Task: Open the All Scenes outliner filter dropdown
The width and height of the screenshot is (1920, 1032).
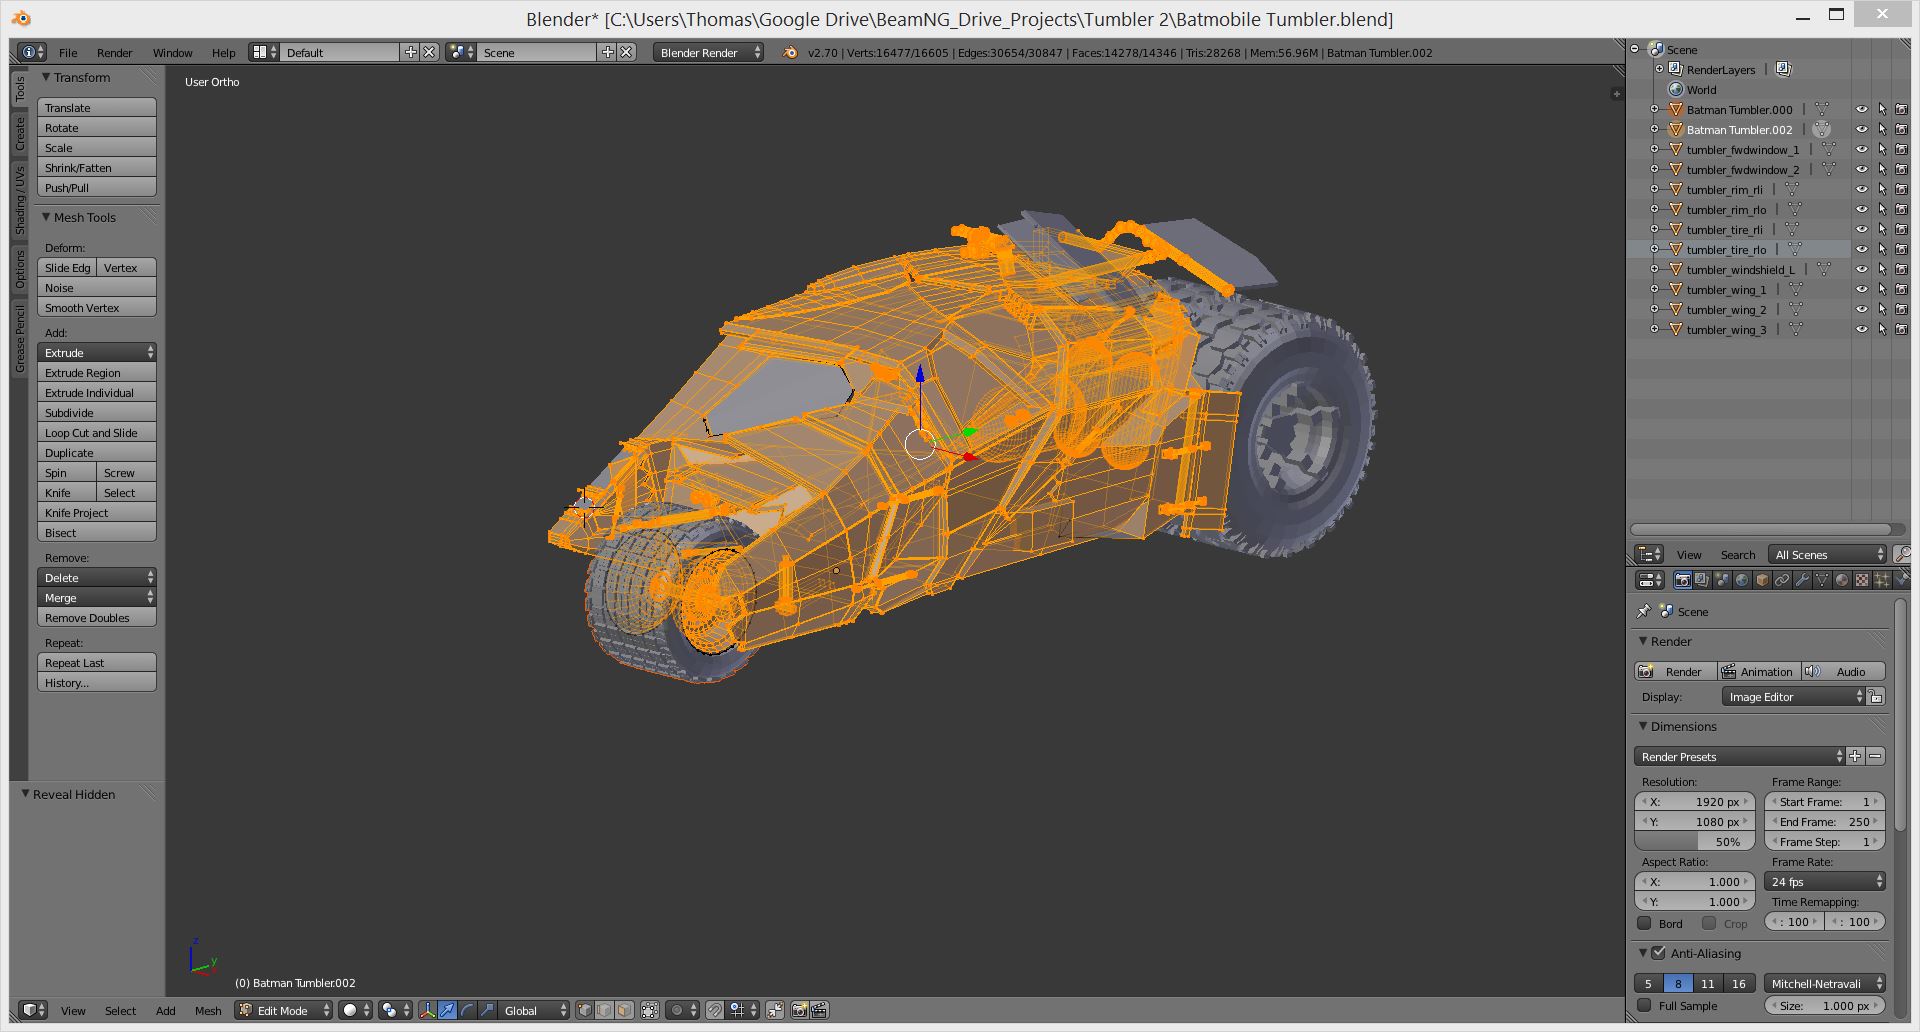Action: tap(1827, 554)
